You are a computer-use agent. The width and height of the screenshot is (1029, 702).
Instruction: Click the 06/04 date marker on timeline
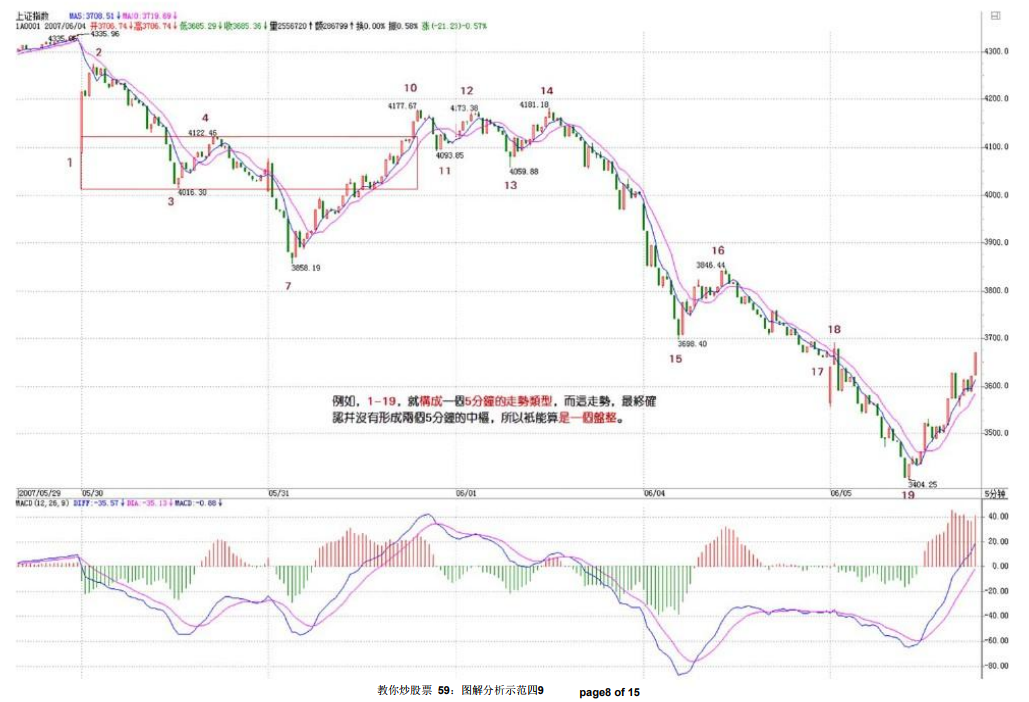tap(653, 493)
